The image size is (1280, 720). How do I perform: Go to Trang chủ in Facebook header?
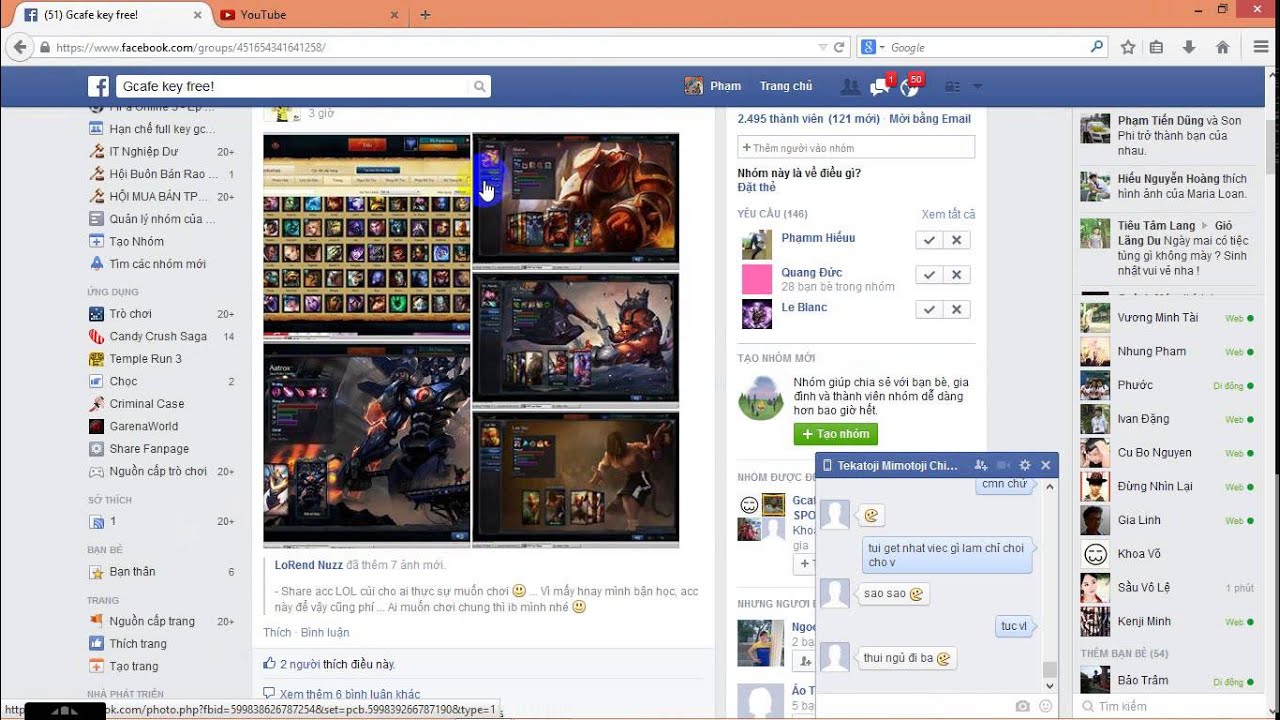coord(786,86)
